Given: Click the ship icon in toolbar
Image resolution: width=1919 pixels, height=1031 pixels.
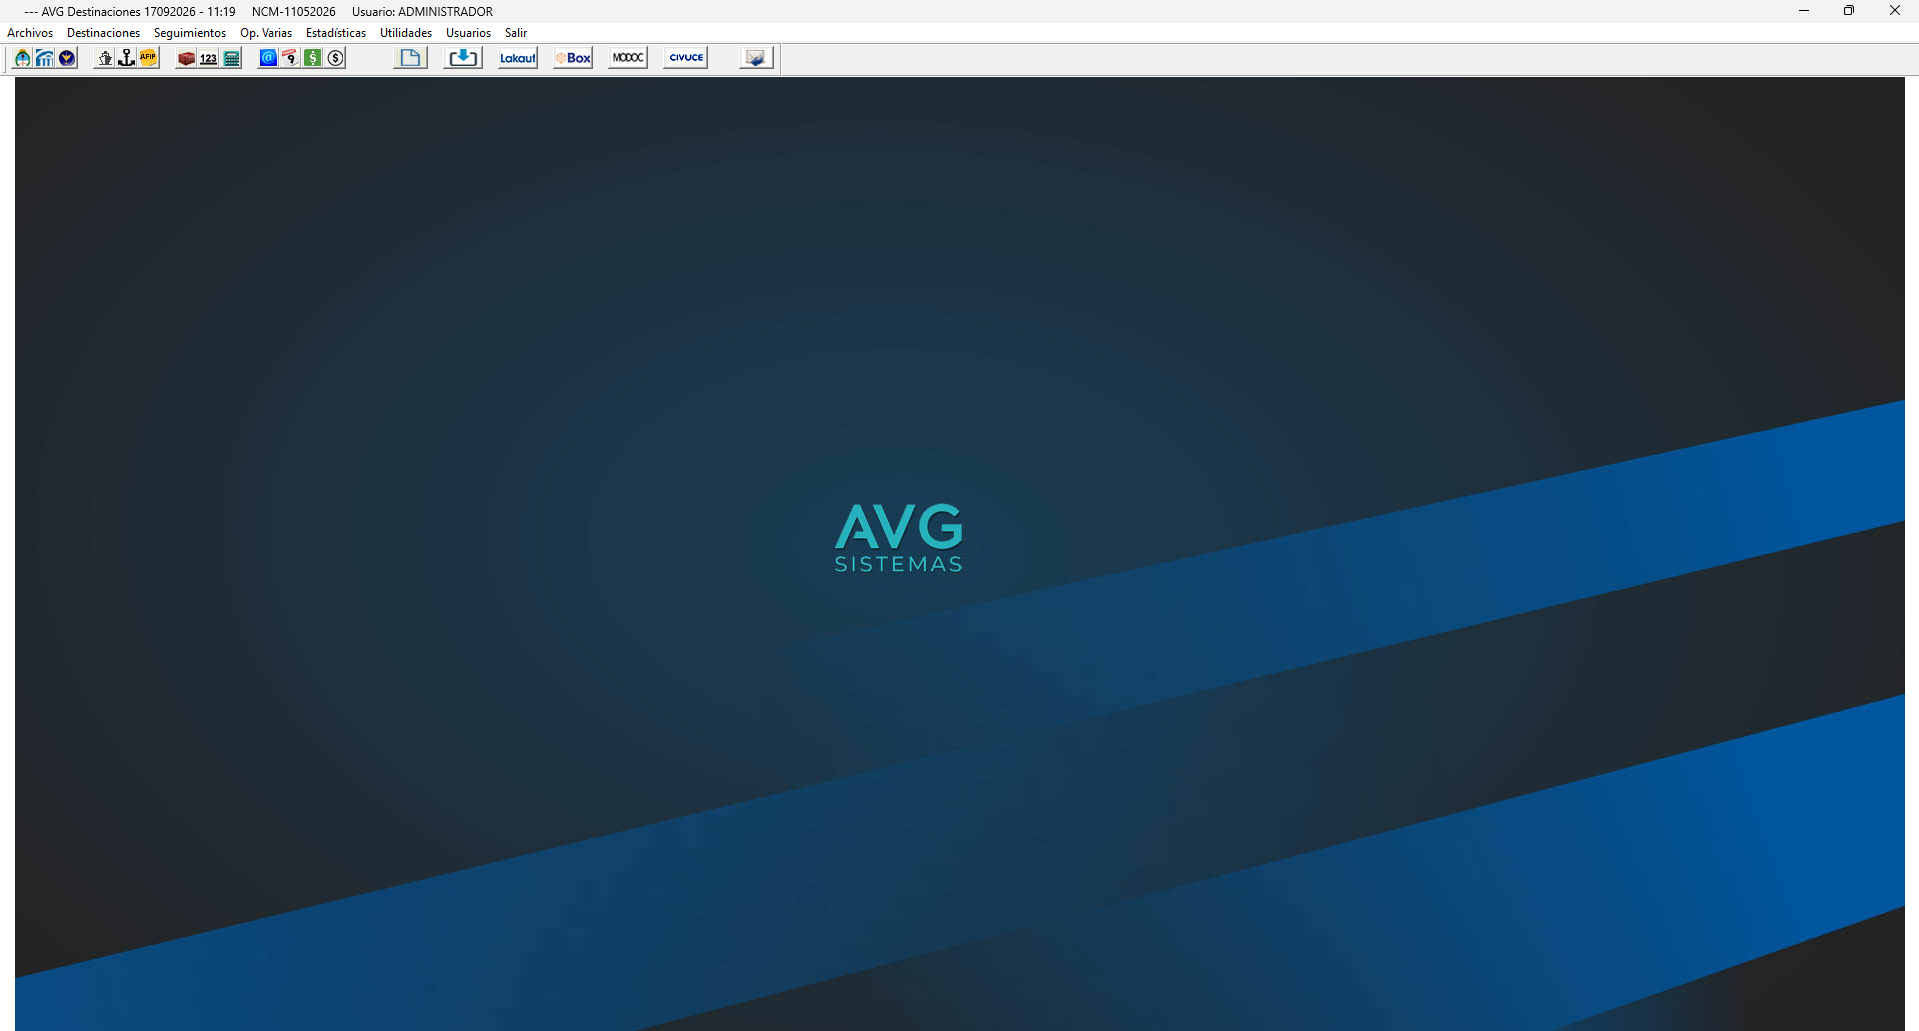Looking at the screenshot, I should pos(104,58).
